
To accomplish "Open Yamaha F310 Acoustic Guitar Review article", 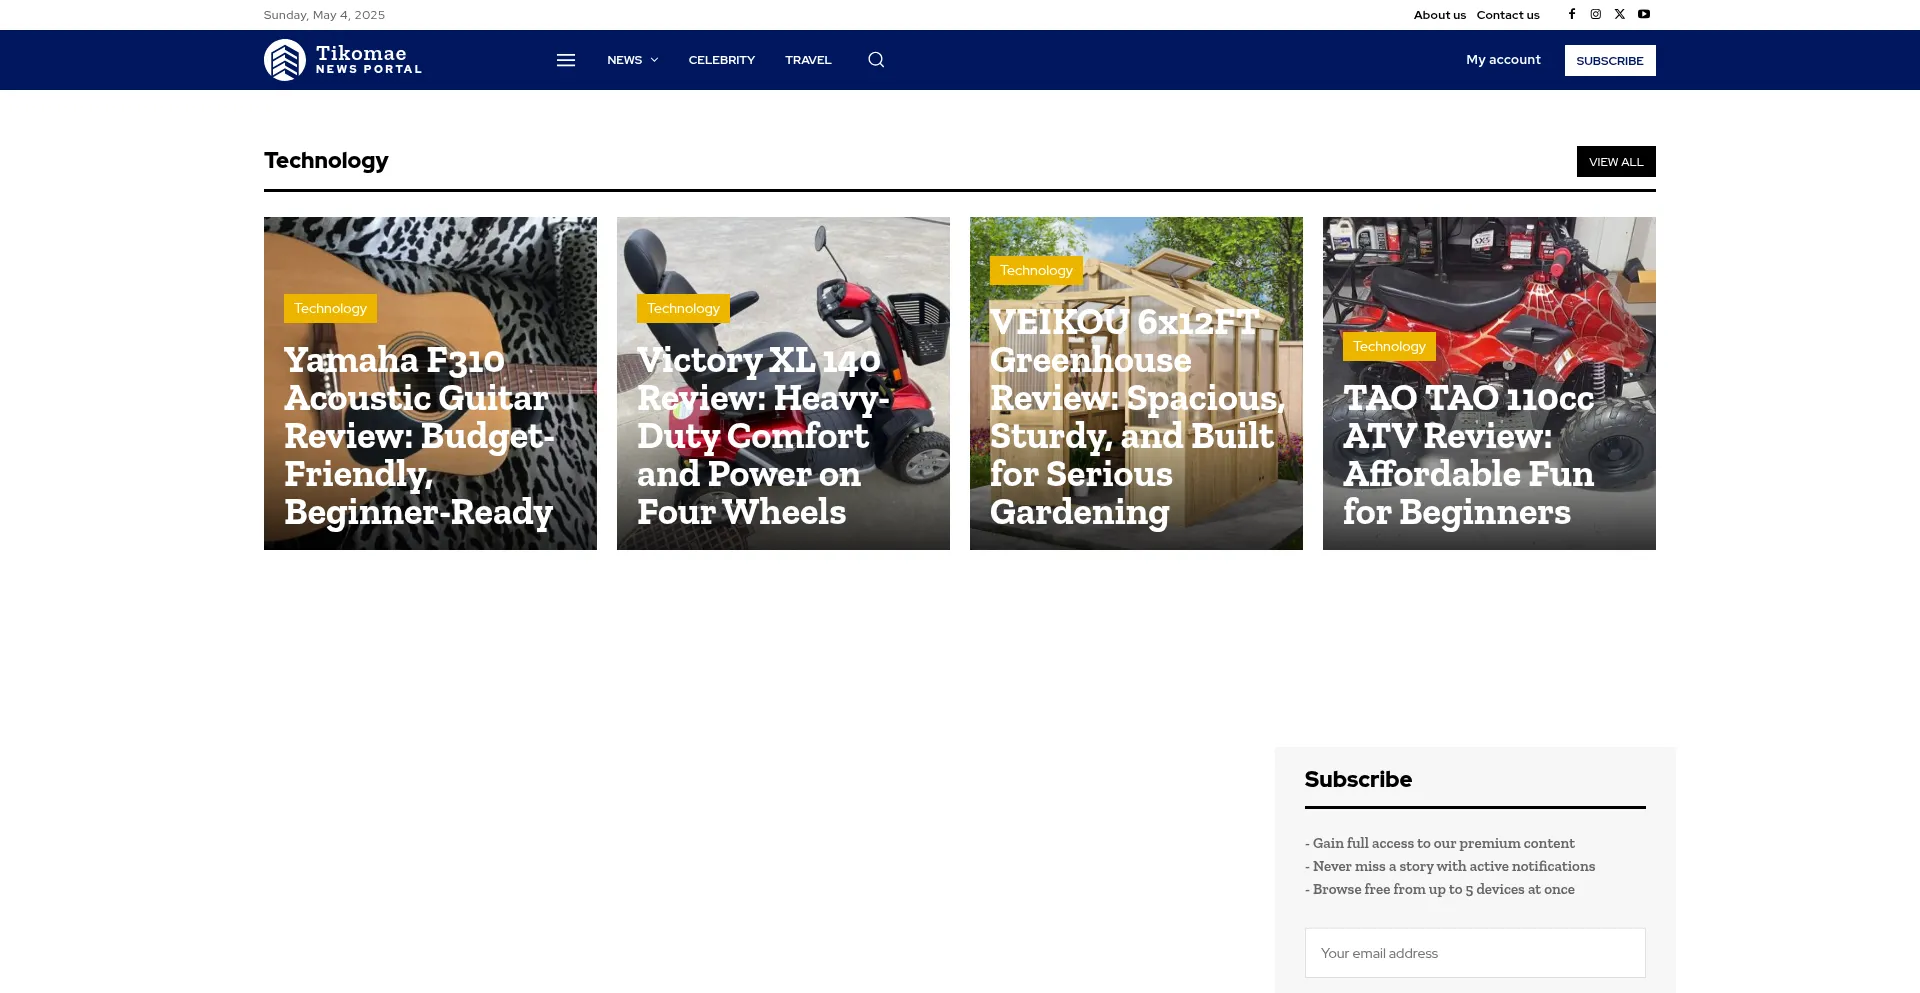I will click(x=418, y=436).
